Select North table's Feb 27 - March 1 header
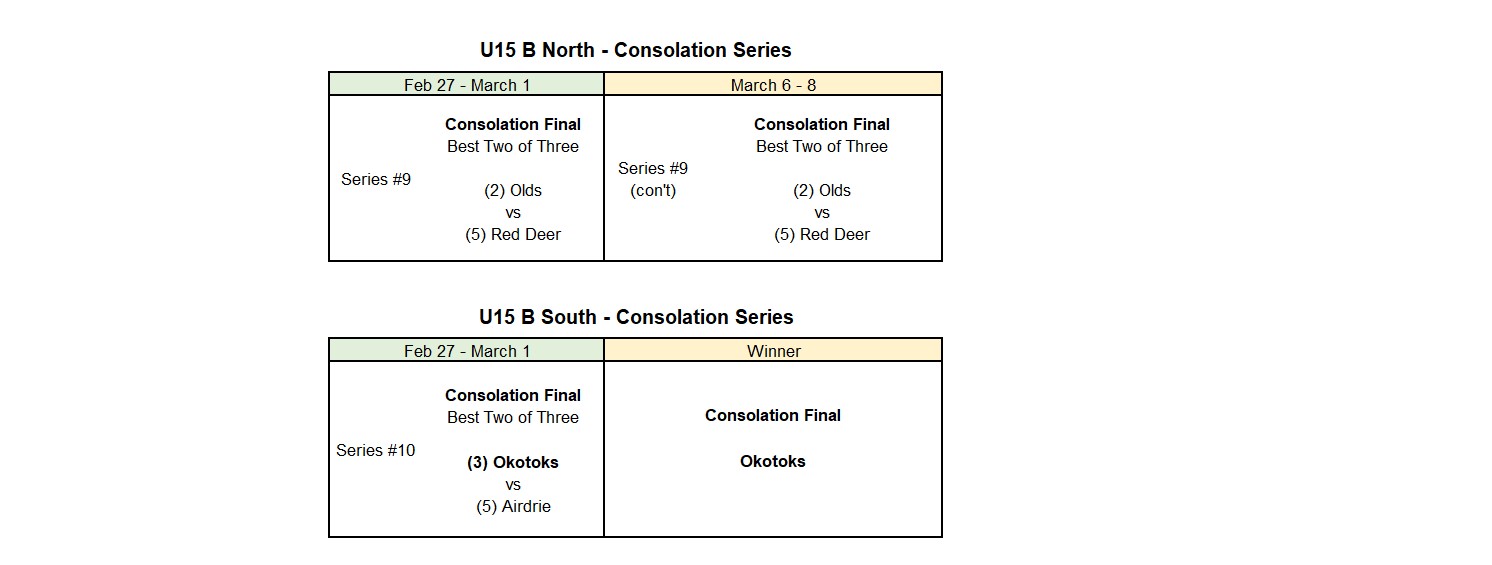Viewport: 1492px width, 565px height. click(467, 85)
